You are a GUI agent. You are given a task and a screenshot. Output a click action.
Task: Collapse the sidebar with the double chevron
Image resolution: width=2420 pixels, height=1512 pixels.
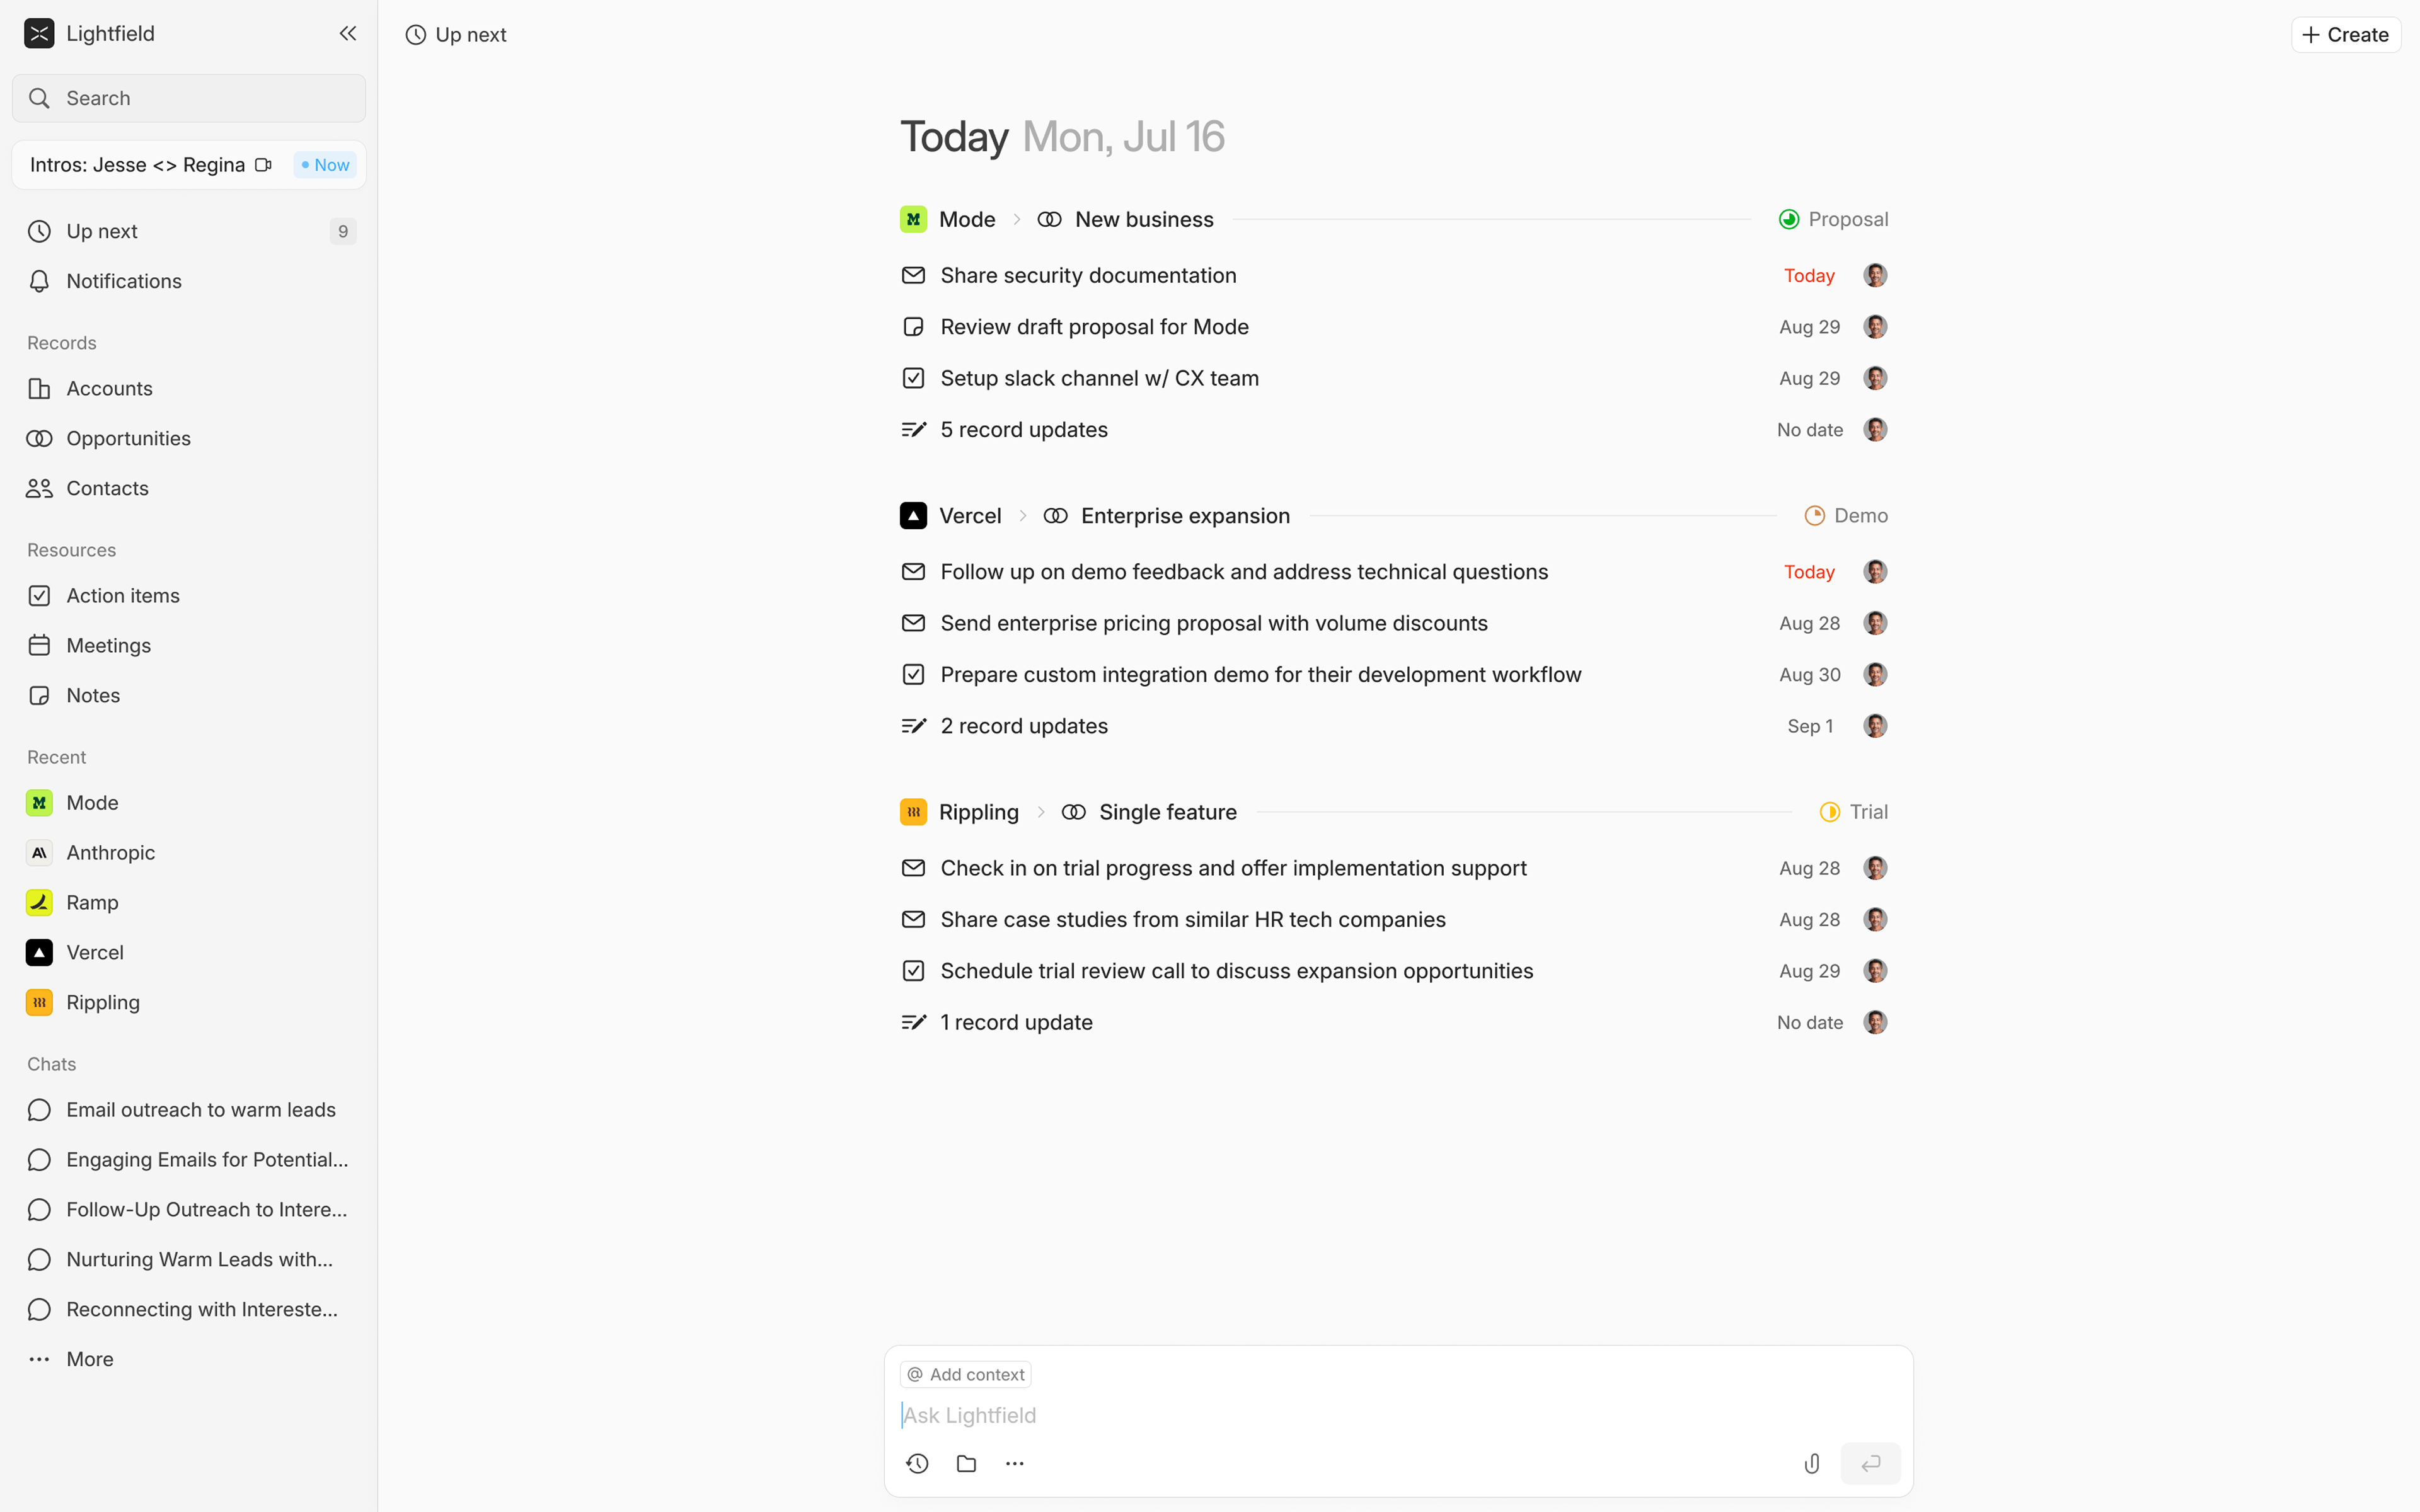(x=348, y=33)
